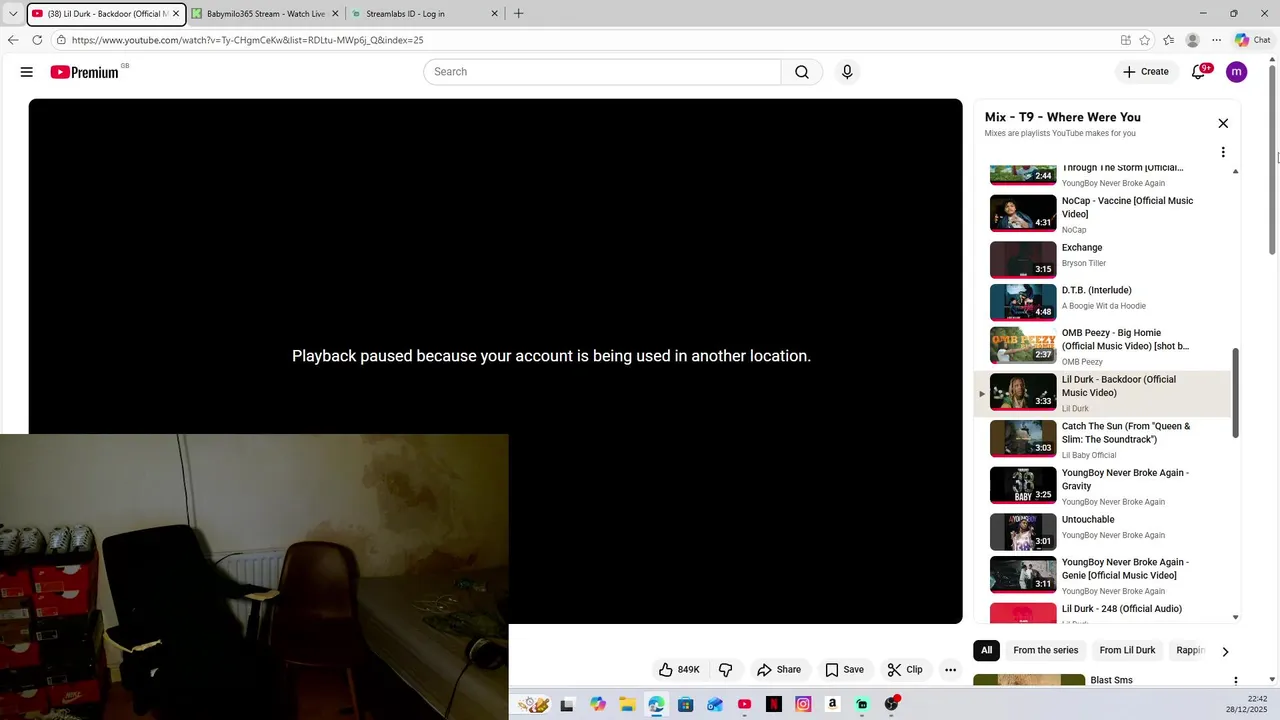Image resolution: width=1280 pixels, height=720 pixels.
Task: Open Copilot Chat sidebar
Action: tap(1253, 40)
